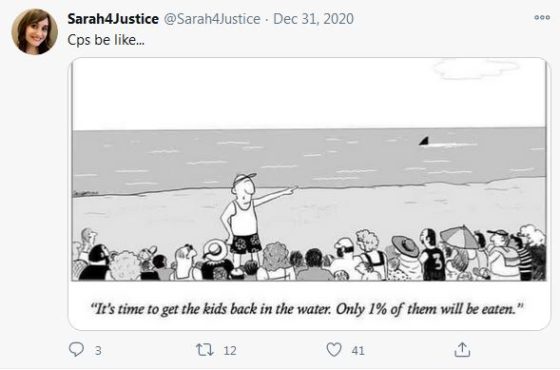This screenshot has height=370, width=560.
Task: Click the bold Sarah4Justice display name
Action: pos(113,19)
